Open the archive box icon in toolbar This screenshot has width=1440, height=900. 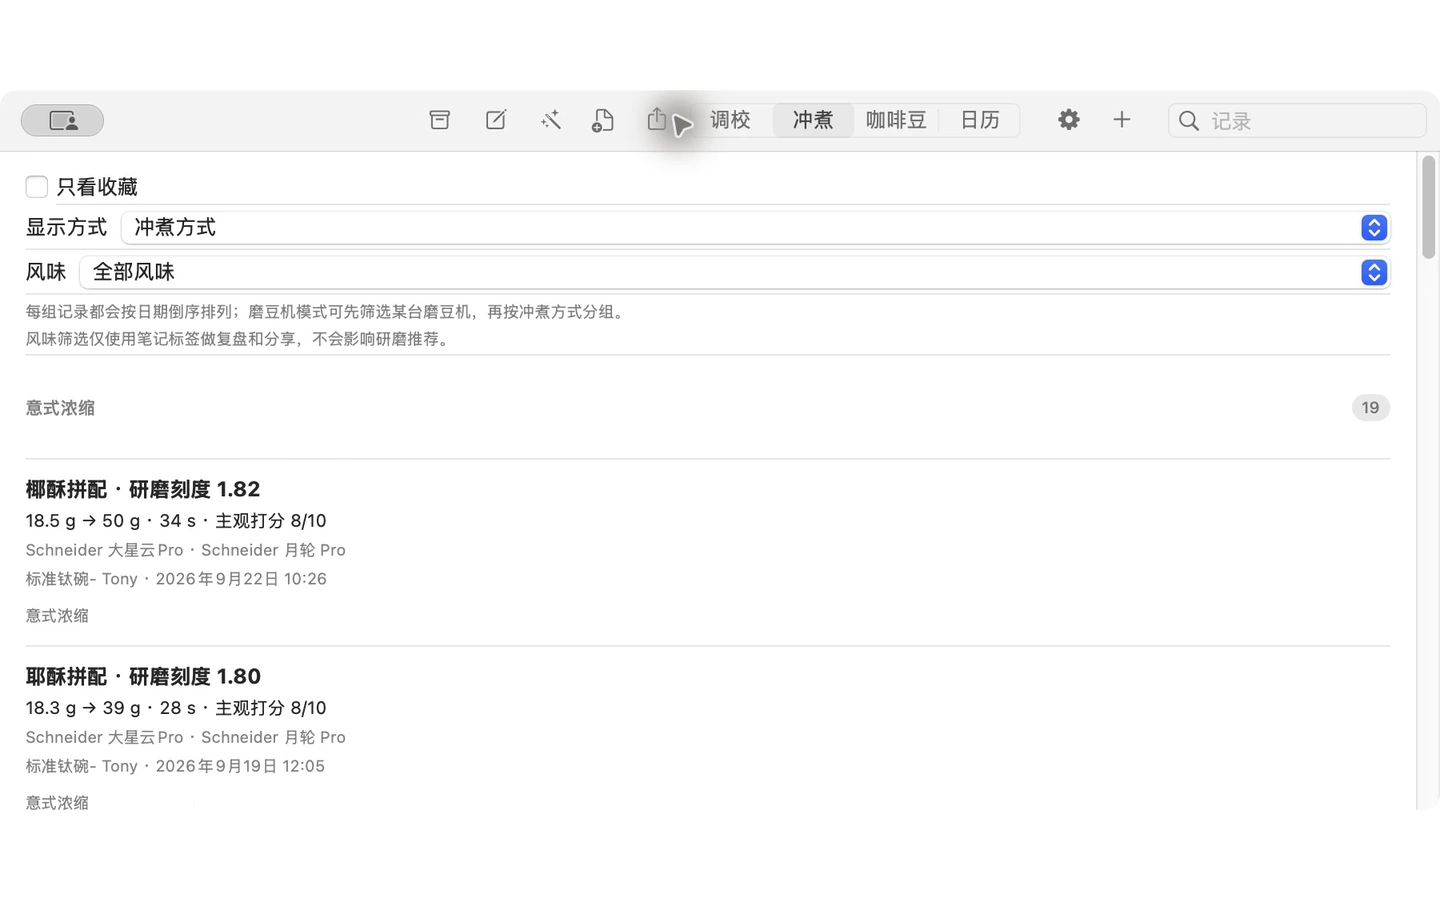point(439,120)
